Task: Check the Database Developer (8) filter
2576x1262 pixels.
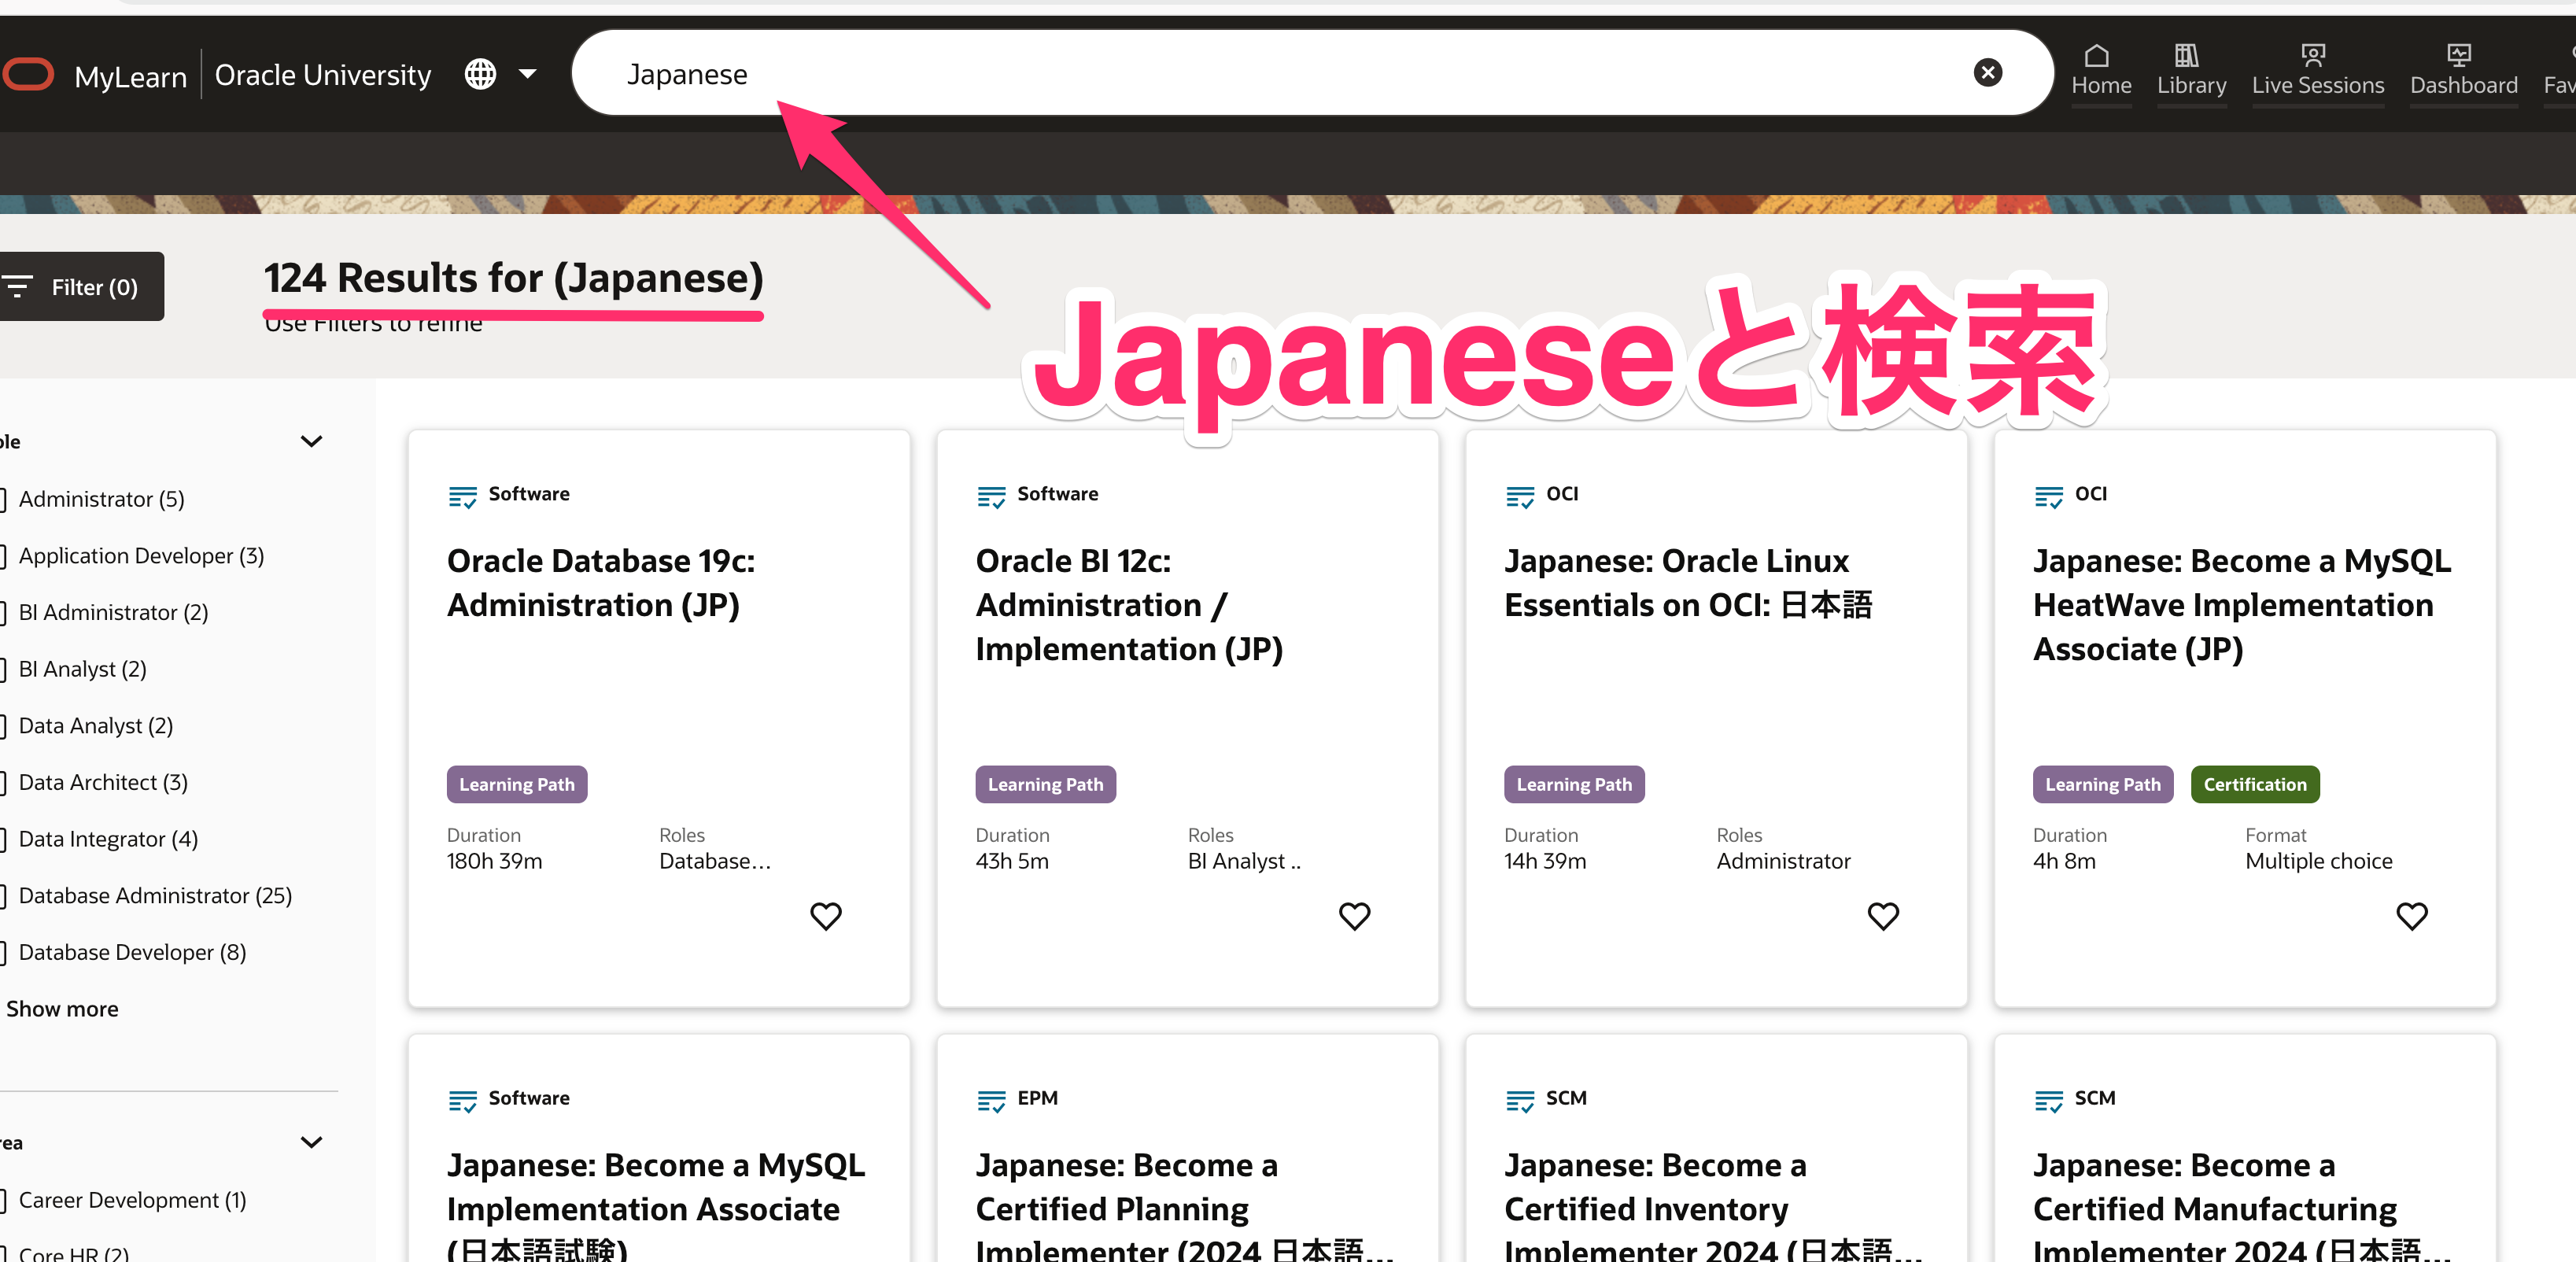Action: [x=4, y=952]
